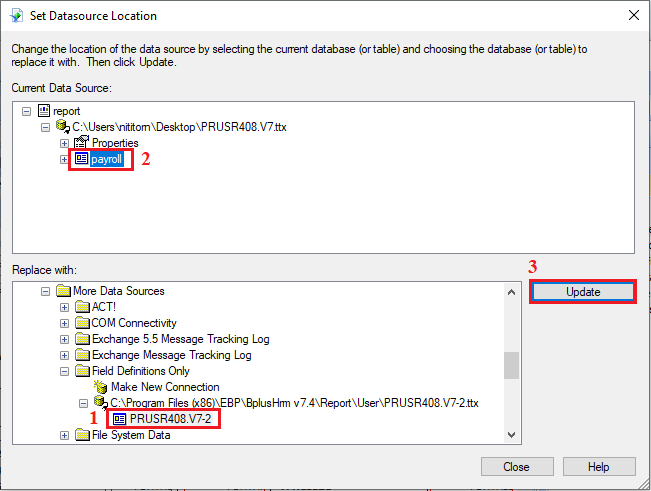Click the Update button

[583, 291]
